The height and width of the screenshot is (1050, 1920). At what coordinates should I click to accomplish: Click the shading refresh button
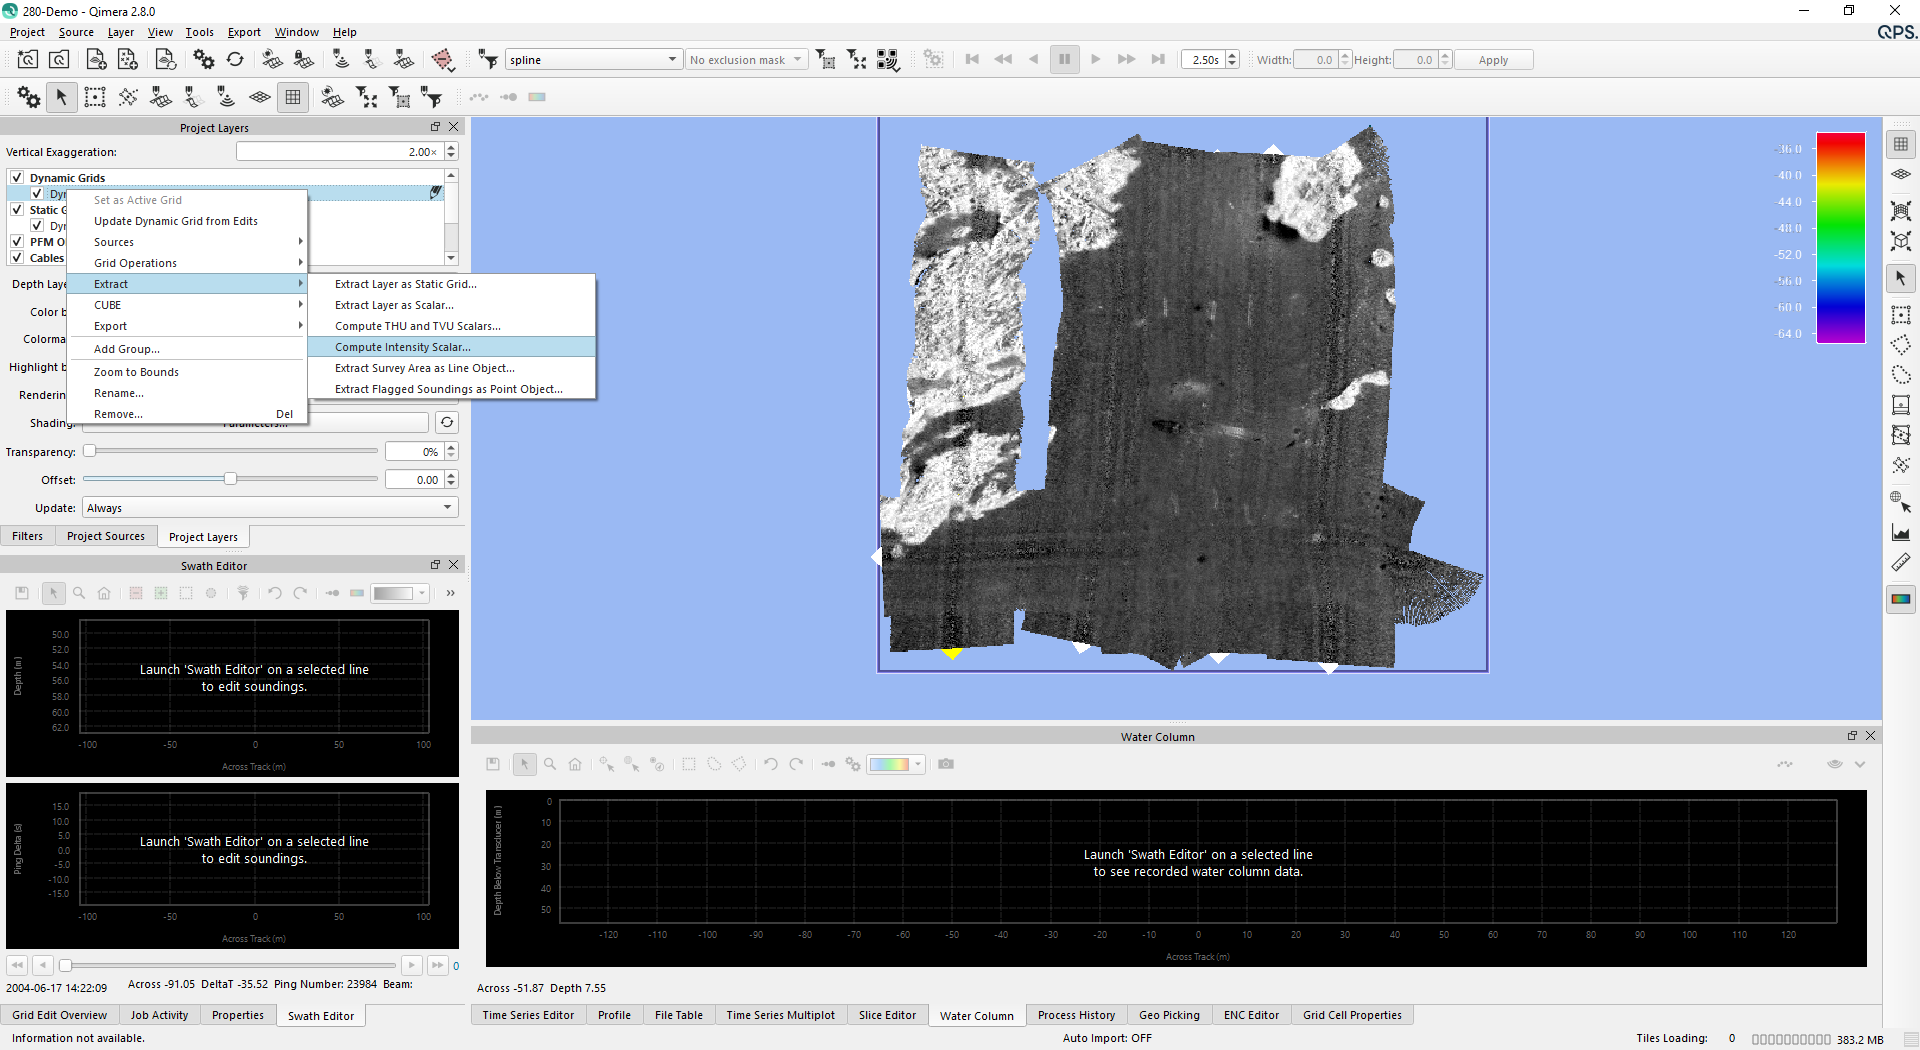pyautogui.click(x=447, y=422)
